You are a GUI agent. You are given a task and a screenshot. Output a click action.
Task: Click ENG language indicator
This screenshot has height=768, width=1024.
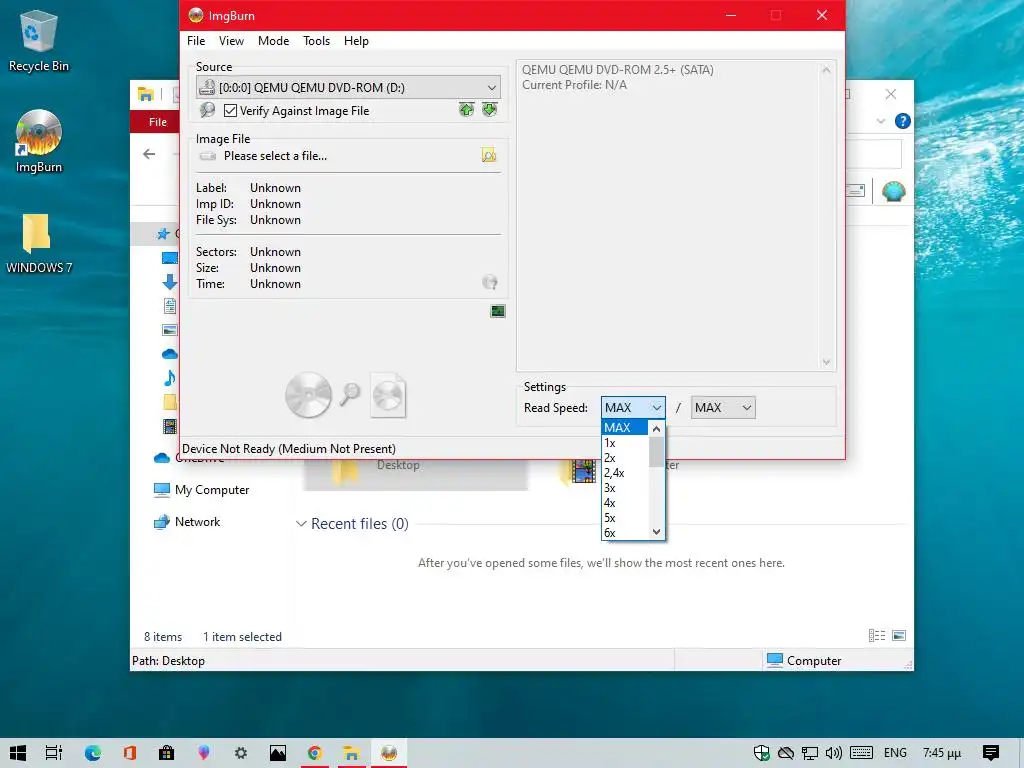click(x=895, y=753)
